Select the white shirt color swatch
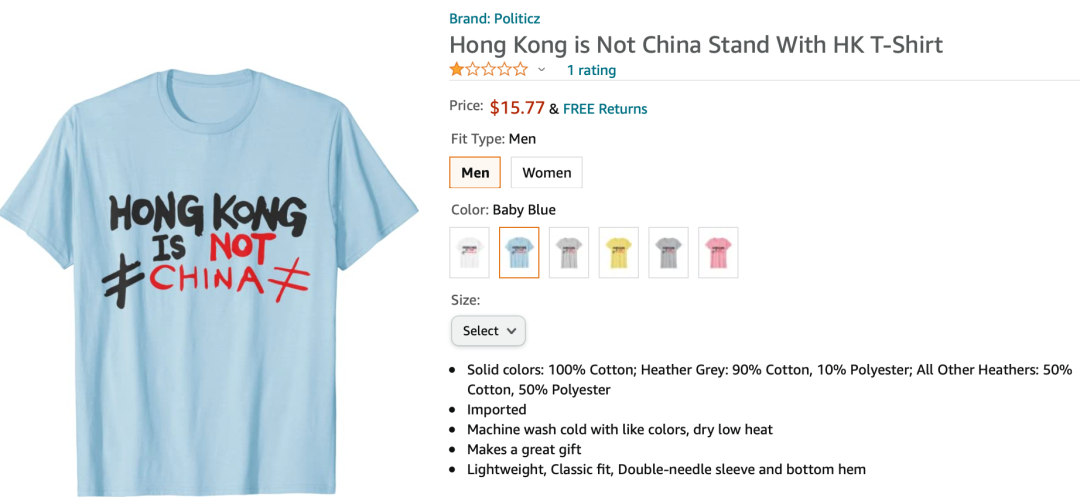Image resolution: width=1080 pixels, height=497 pixels. pyautogui.click(x=469, y=253)
